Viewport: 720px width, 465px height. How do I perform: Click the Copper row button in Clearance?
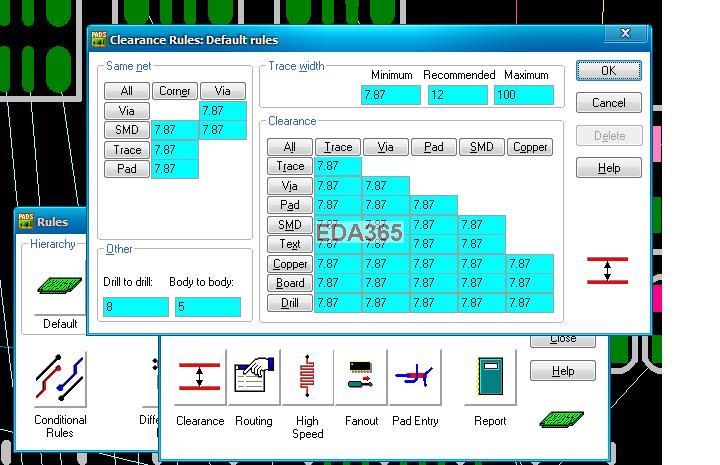[290, 264]
